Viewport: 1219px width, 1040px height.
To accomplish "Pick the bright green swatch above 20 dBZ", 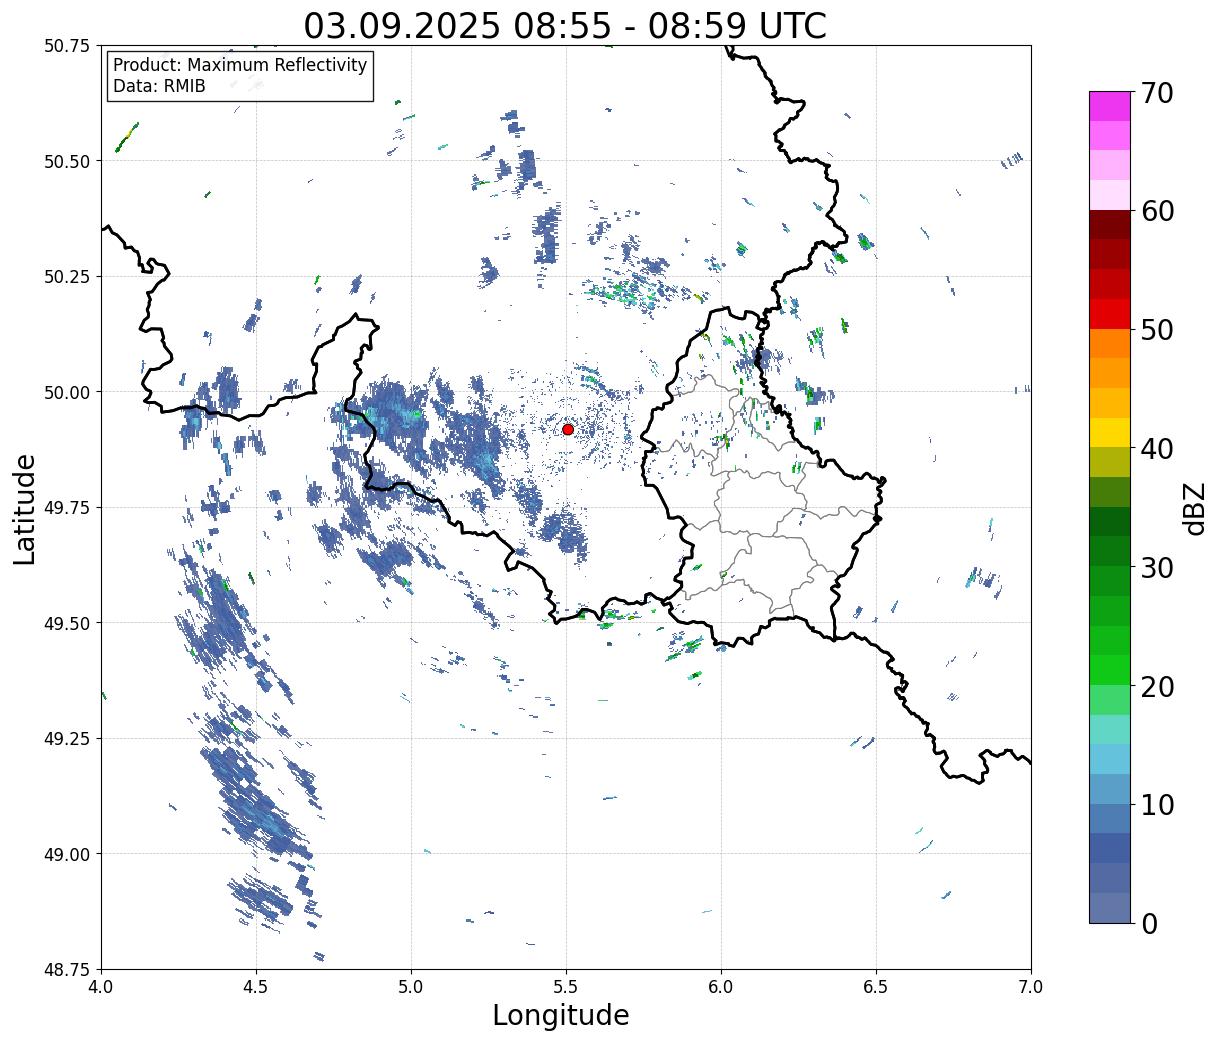I will pyautogui.click(x=1110, y=669).
